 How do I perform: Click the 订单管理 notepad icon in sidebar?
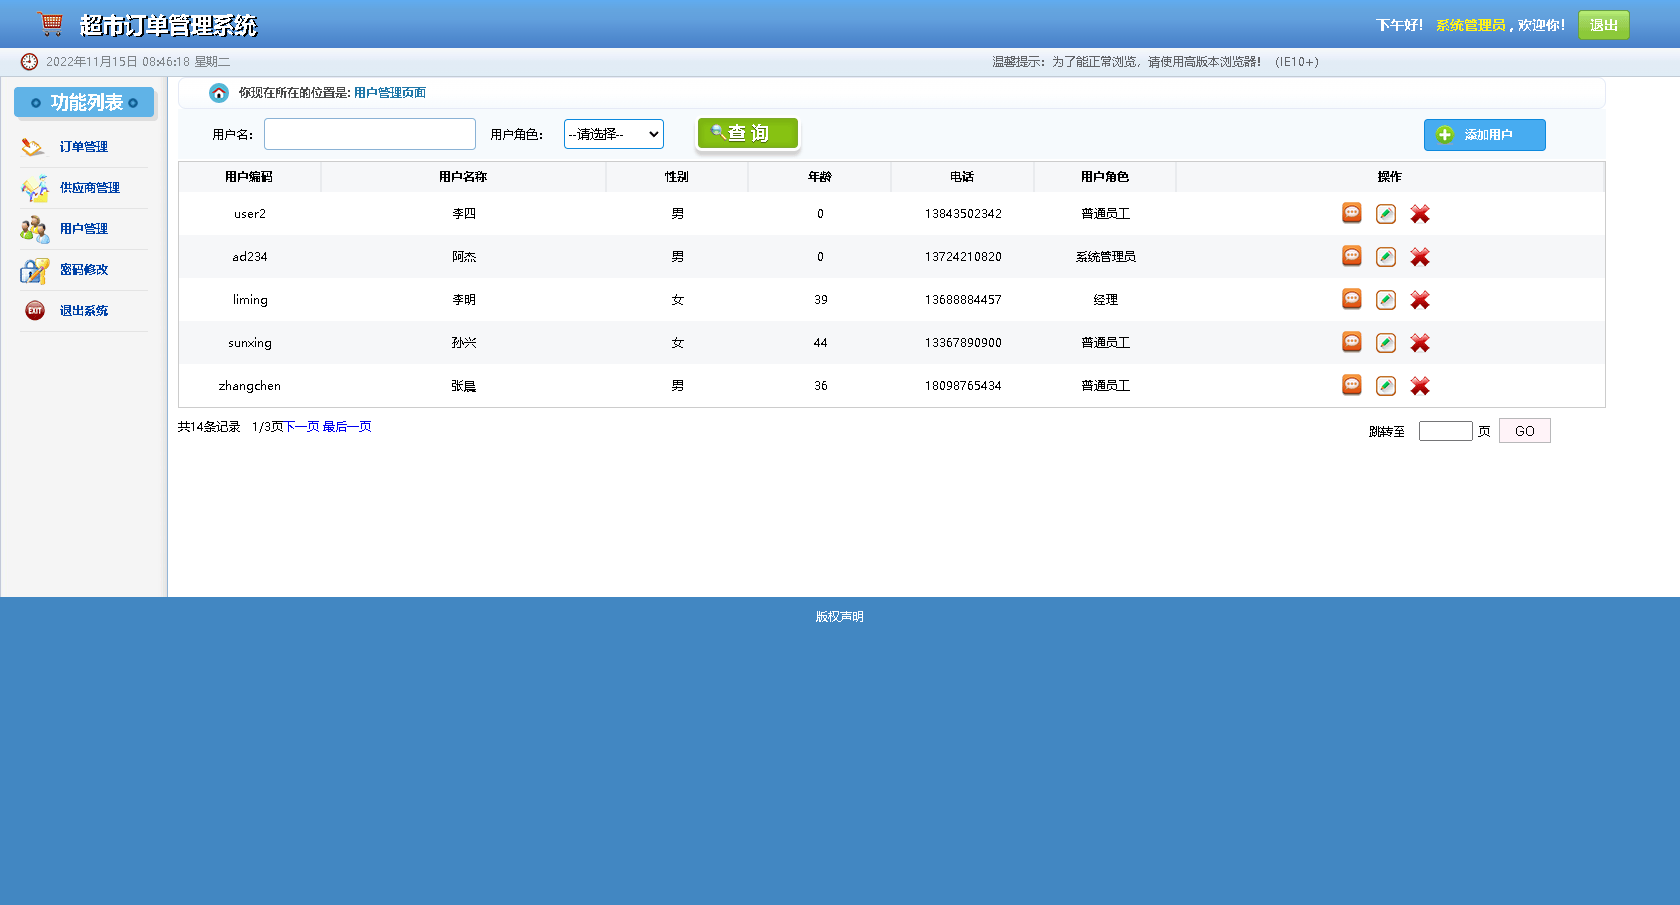[33, 146]
